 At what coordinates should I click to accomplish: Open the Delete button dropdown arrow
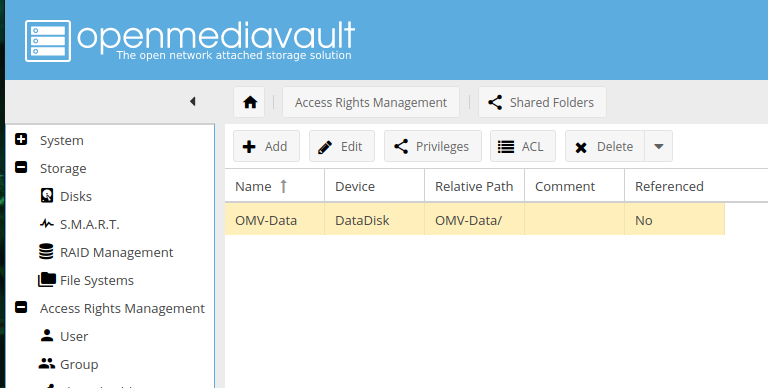(x=659, y=146)
